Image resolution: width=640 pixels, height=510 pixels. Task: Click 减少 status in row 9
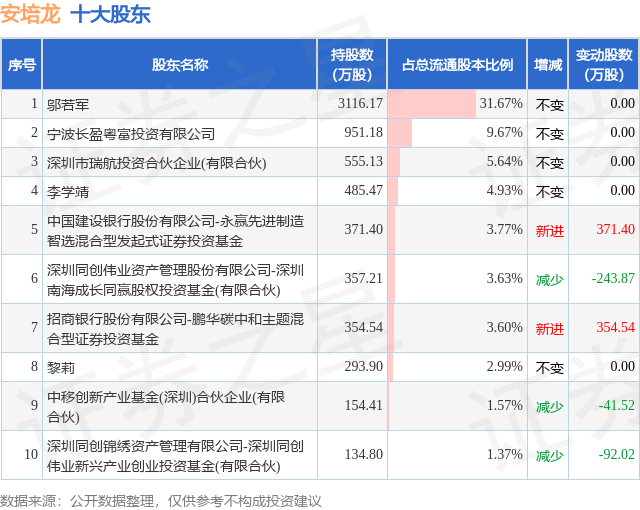[x=549, y=407]
